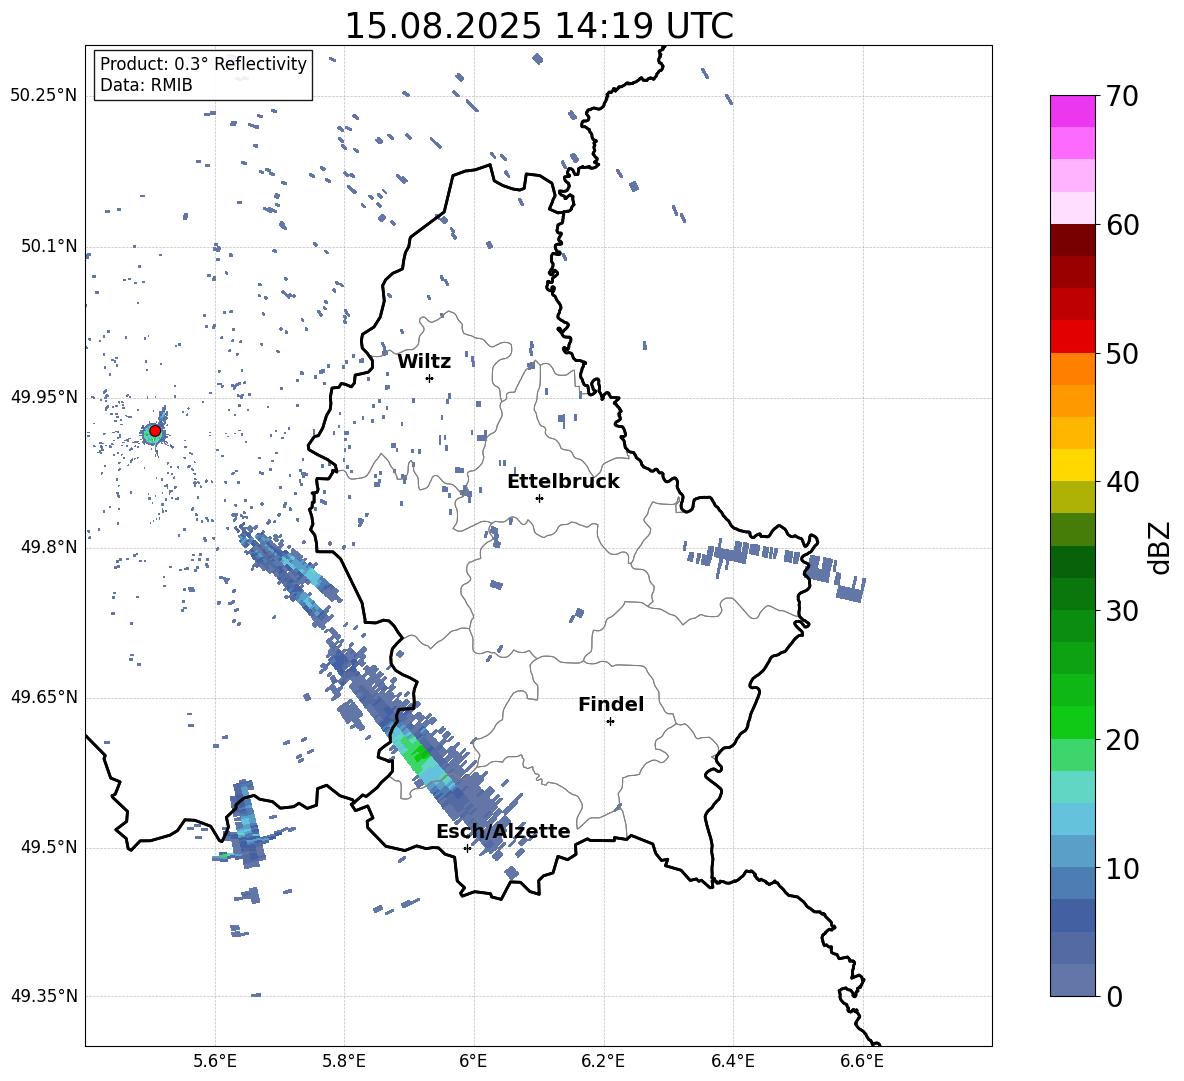Image resolution: width=1184 pixels, height=1081 pixels.
Task: Click the cross marker below Findel
Action: tap(610, 722)
